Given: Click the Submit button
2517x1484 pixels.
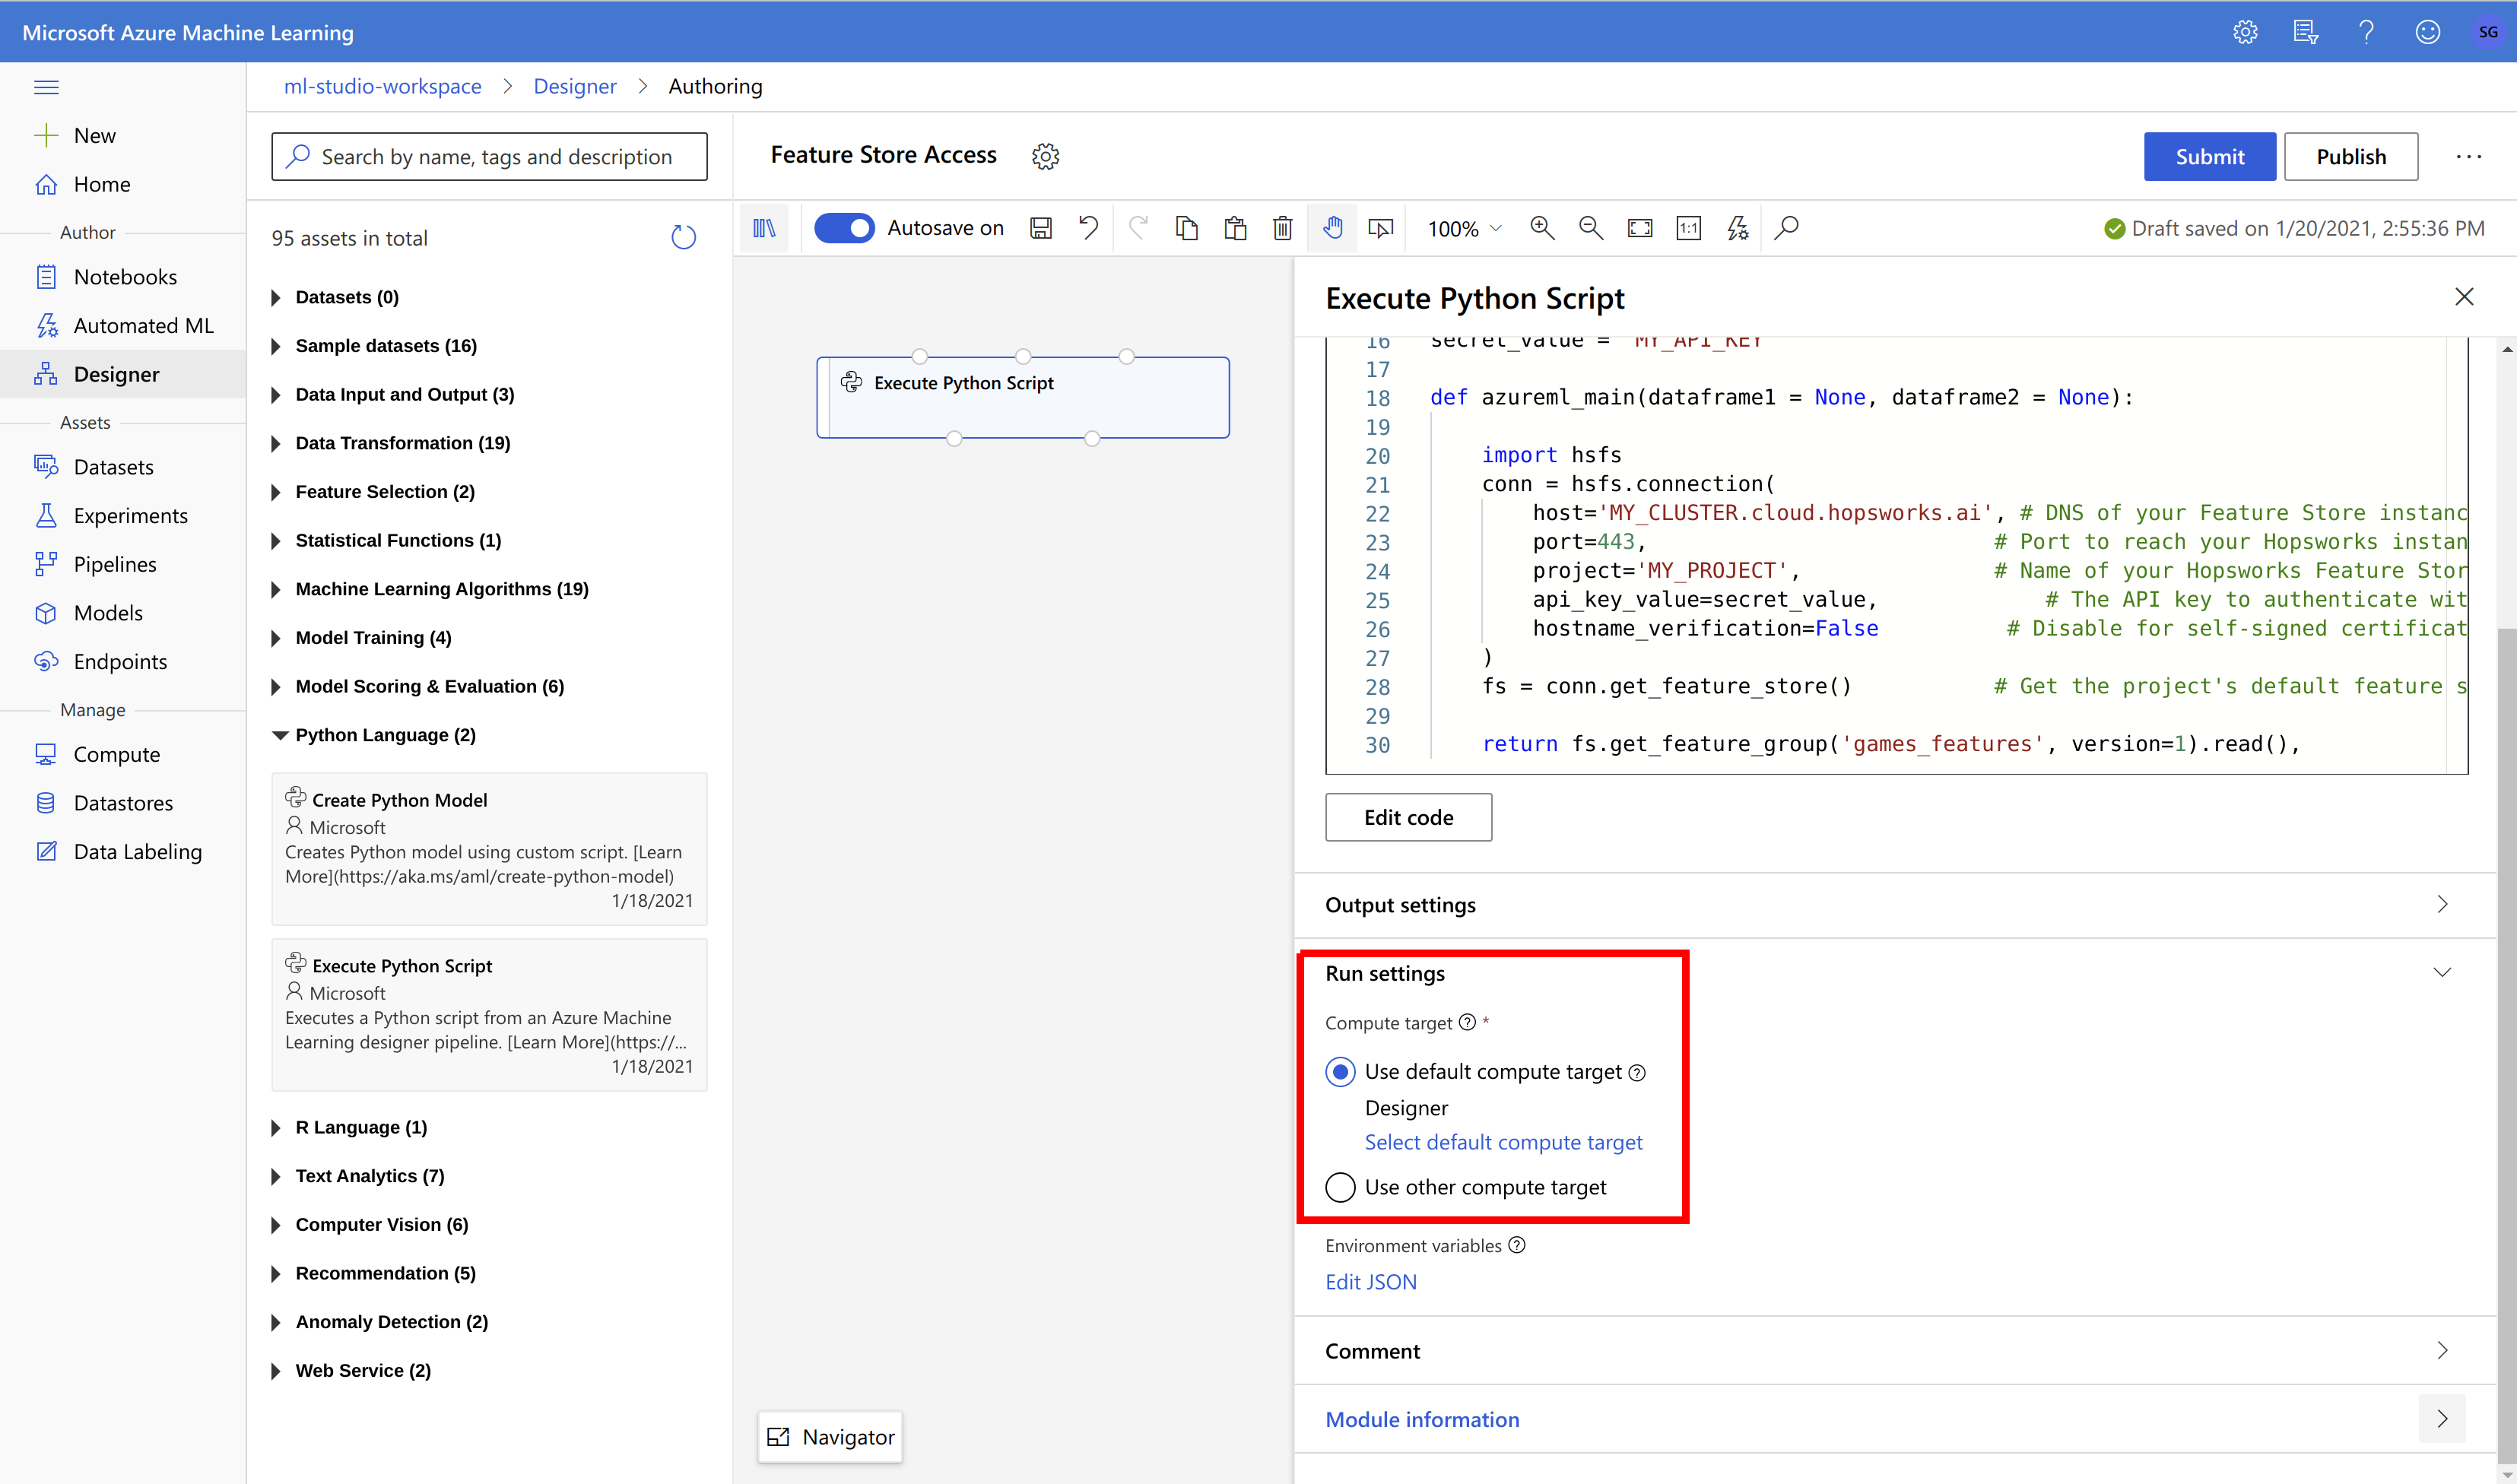Looking at the screenshot, I should pyautogui.click(x=2208, y=156).
